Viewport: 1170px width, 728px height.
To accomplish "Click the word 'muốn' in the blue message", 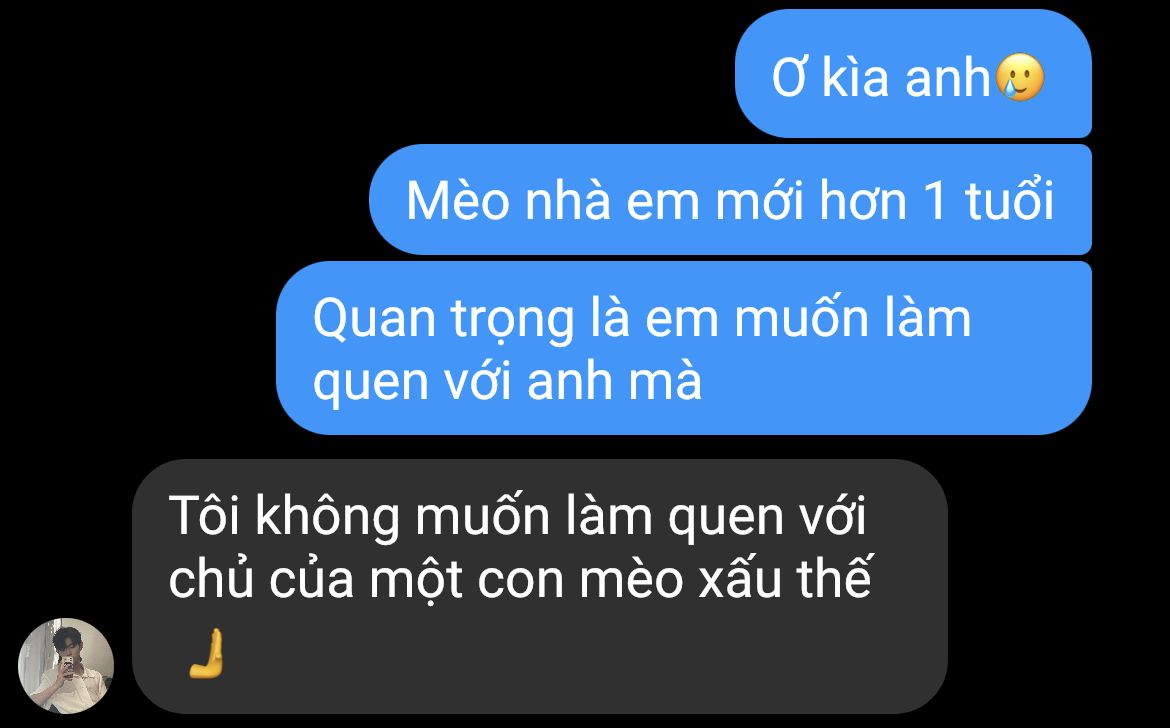I will [801, 319].
